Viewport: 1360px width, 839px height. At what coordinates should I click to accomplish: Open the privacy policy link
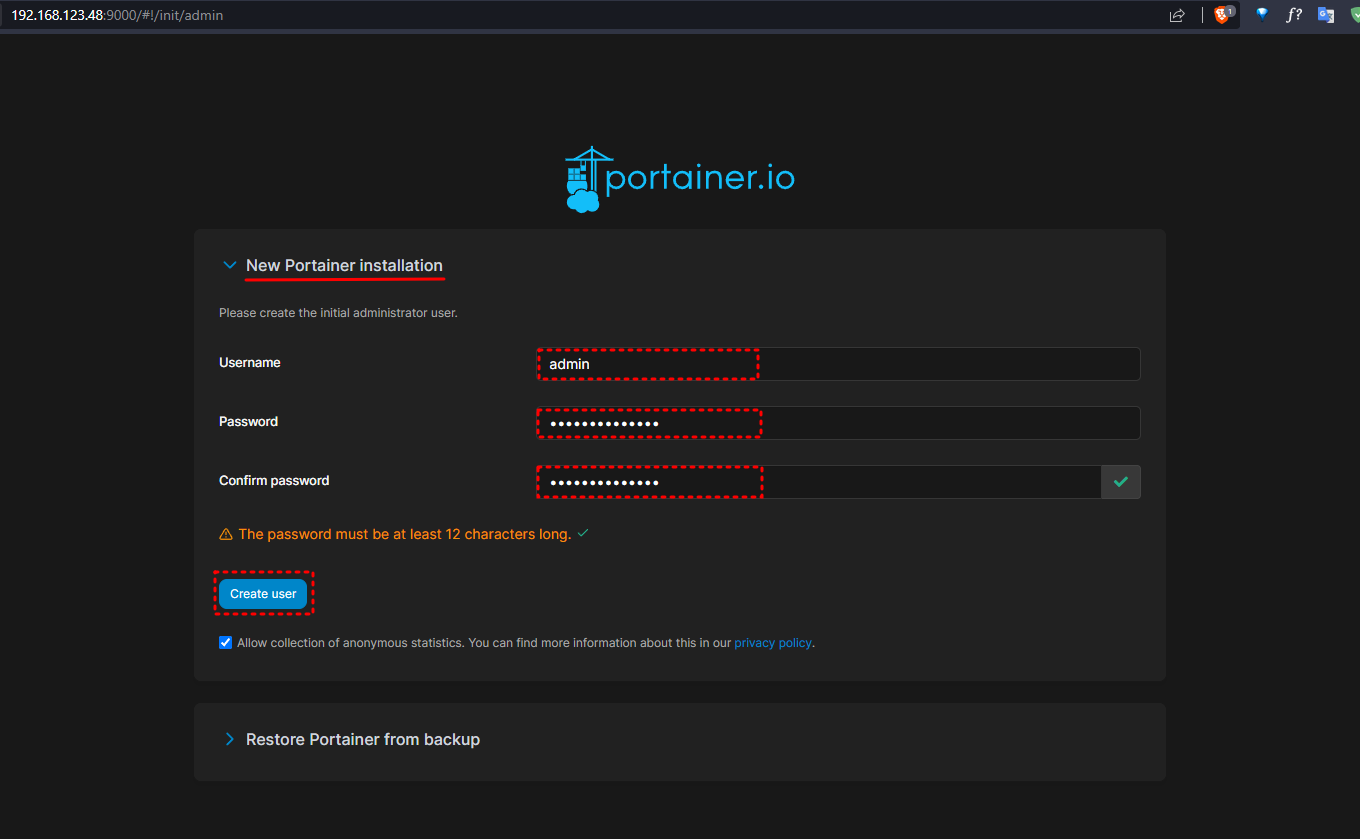pyautogui.click(x=773, y=643)
